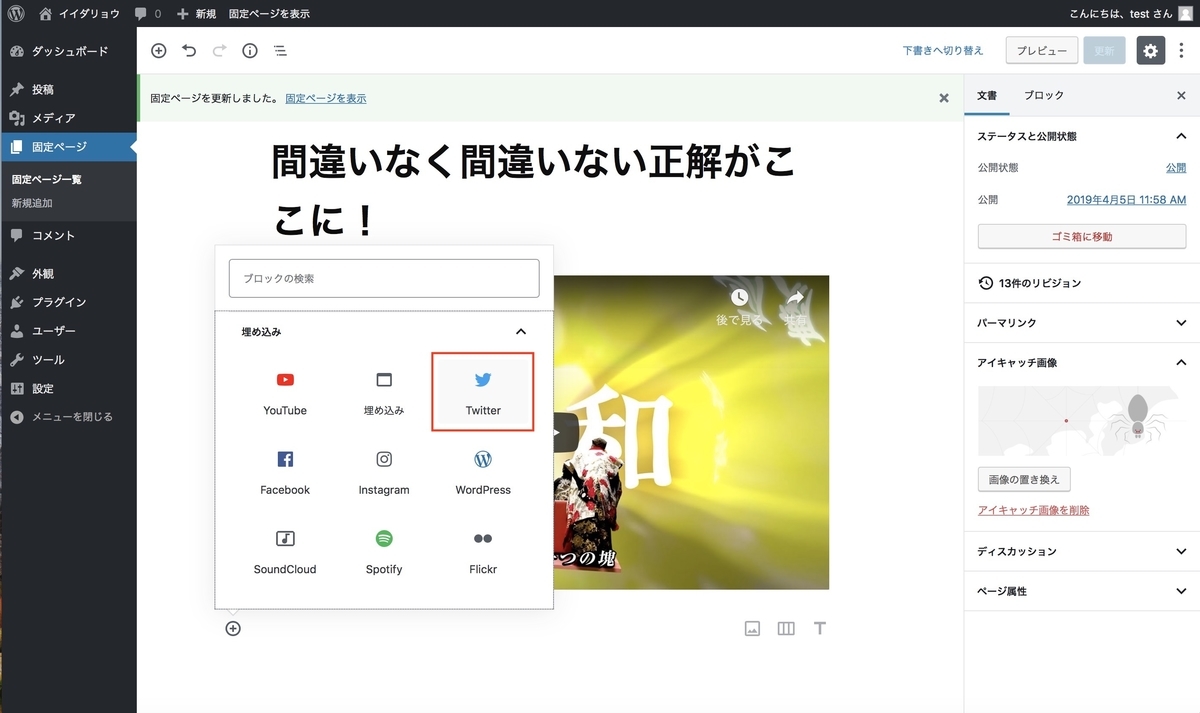Insert SoundCloud embed block
1200x713 pixels.
point(285,551)
